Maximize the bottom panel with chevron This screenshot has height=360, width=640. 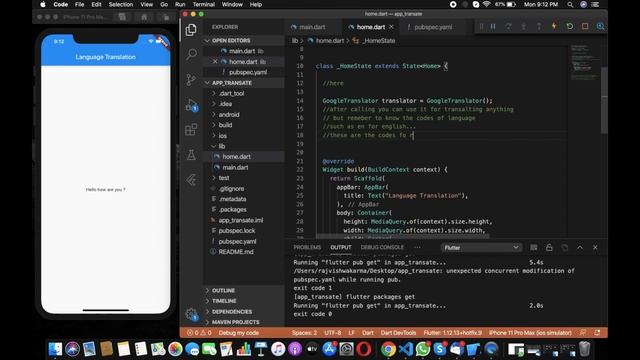coord(580,247)
